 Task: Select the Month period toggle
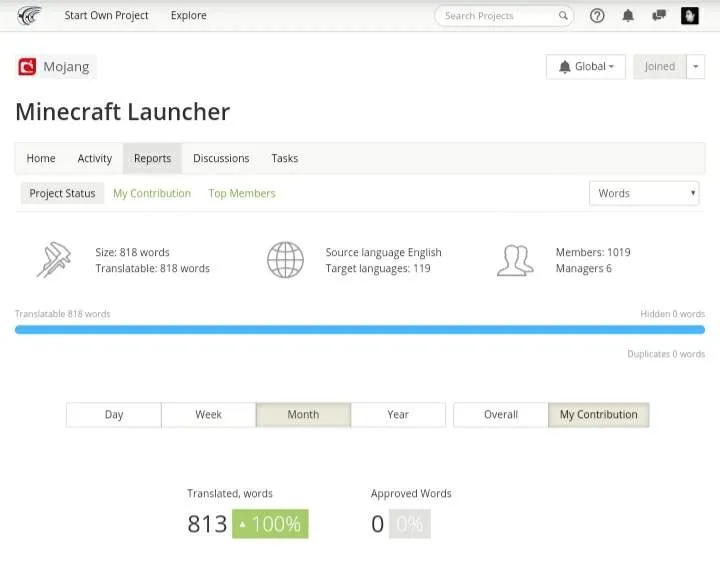click(303, 415)
